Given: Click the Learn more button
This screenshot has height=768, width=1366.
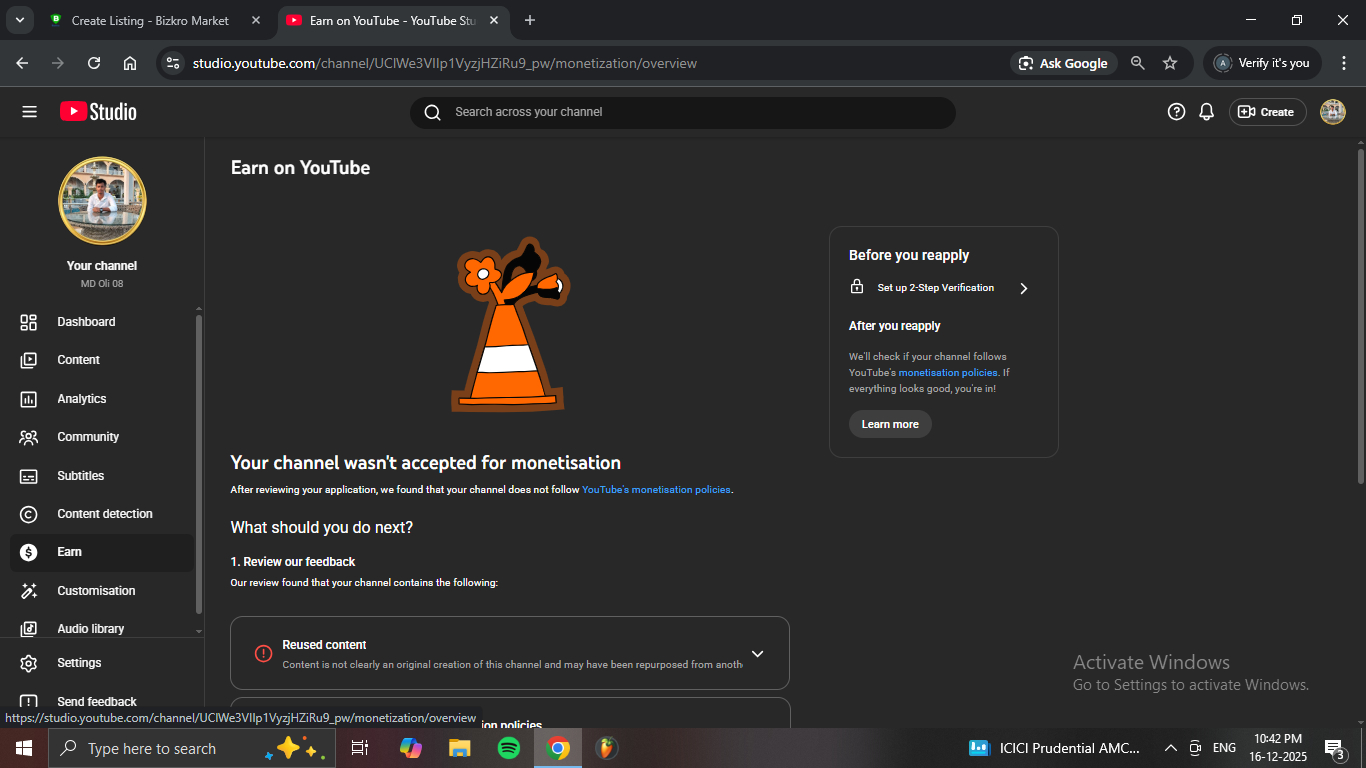Looking at the screenshot, I should [x=890, y=424].
